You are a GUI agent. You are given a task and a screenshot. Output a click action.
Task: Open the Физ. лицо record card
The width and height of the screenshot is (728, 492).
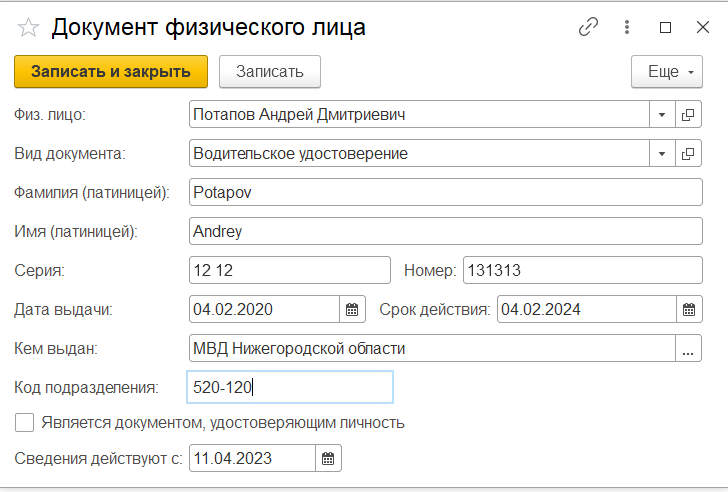(x=689, y=115)
